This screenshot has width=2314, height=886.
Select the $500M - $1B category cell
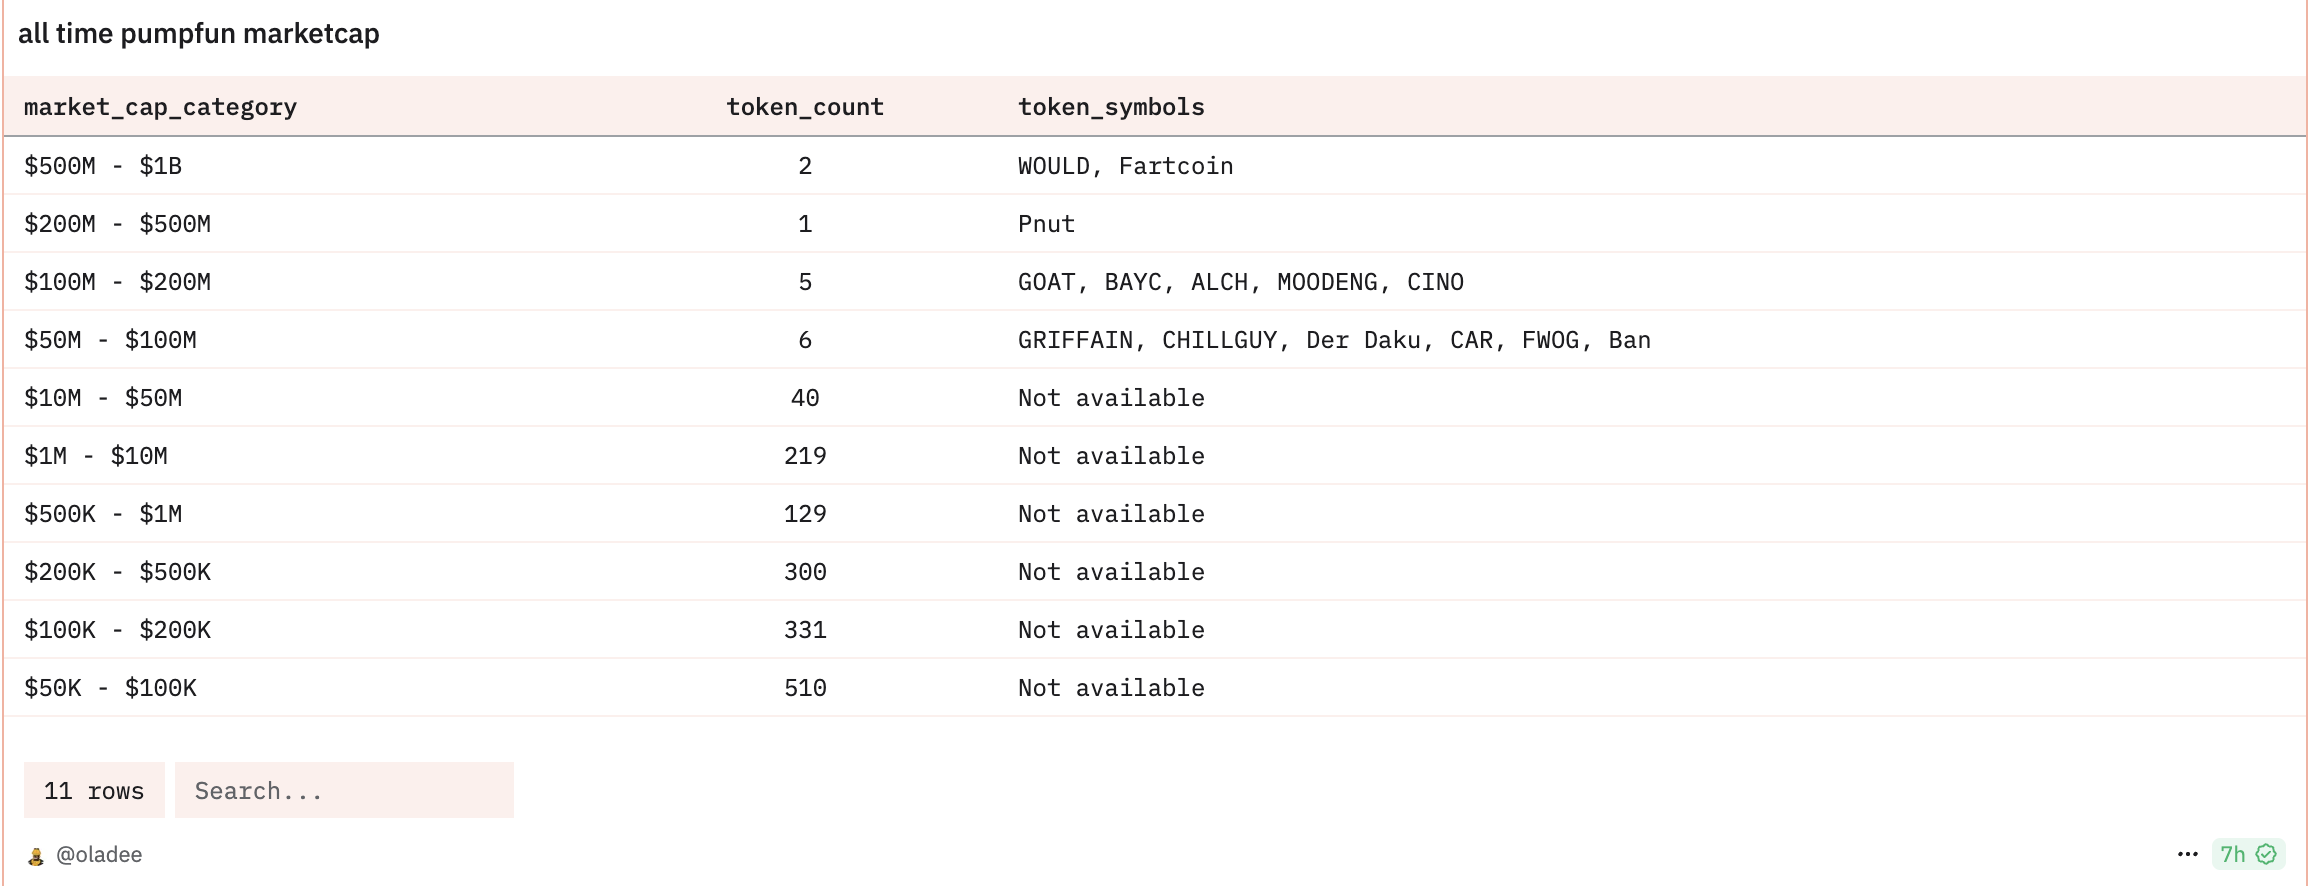click(103, 166)
